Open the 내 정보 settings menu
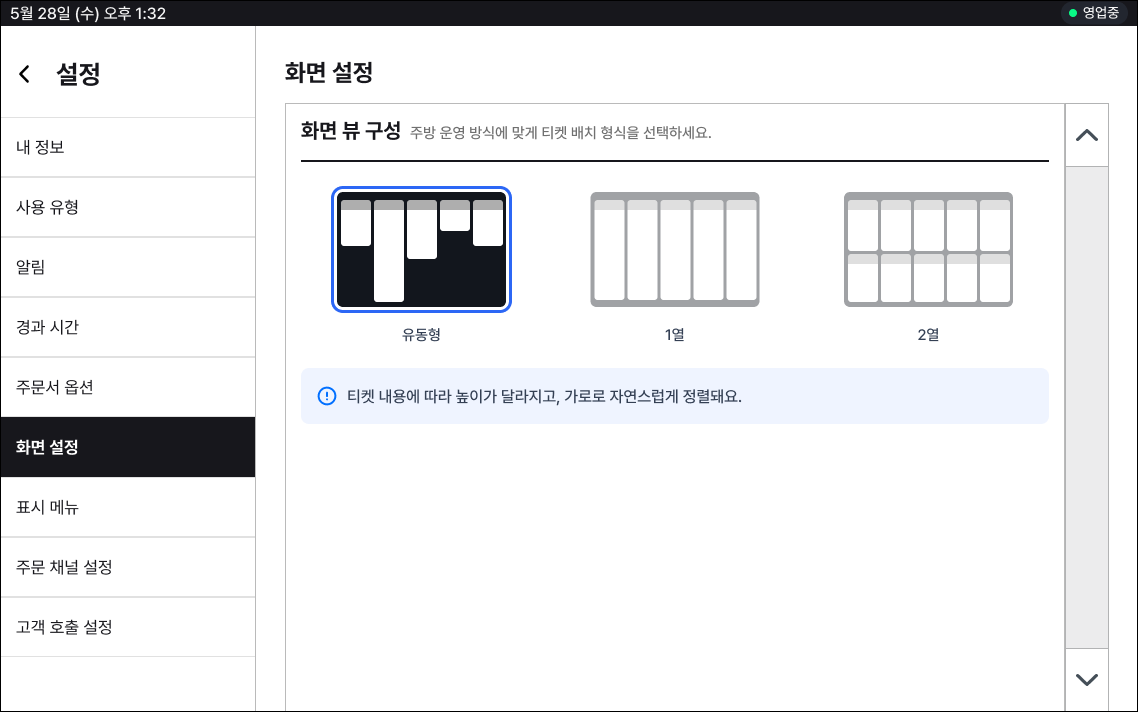Screen dimensions: 1138x712 pyautogui.click(x=128, y=148)
